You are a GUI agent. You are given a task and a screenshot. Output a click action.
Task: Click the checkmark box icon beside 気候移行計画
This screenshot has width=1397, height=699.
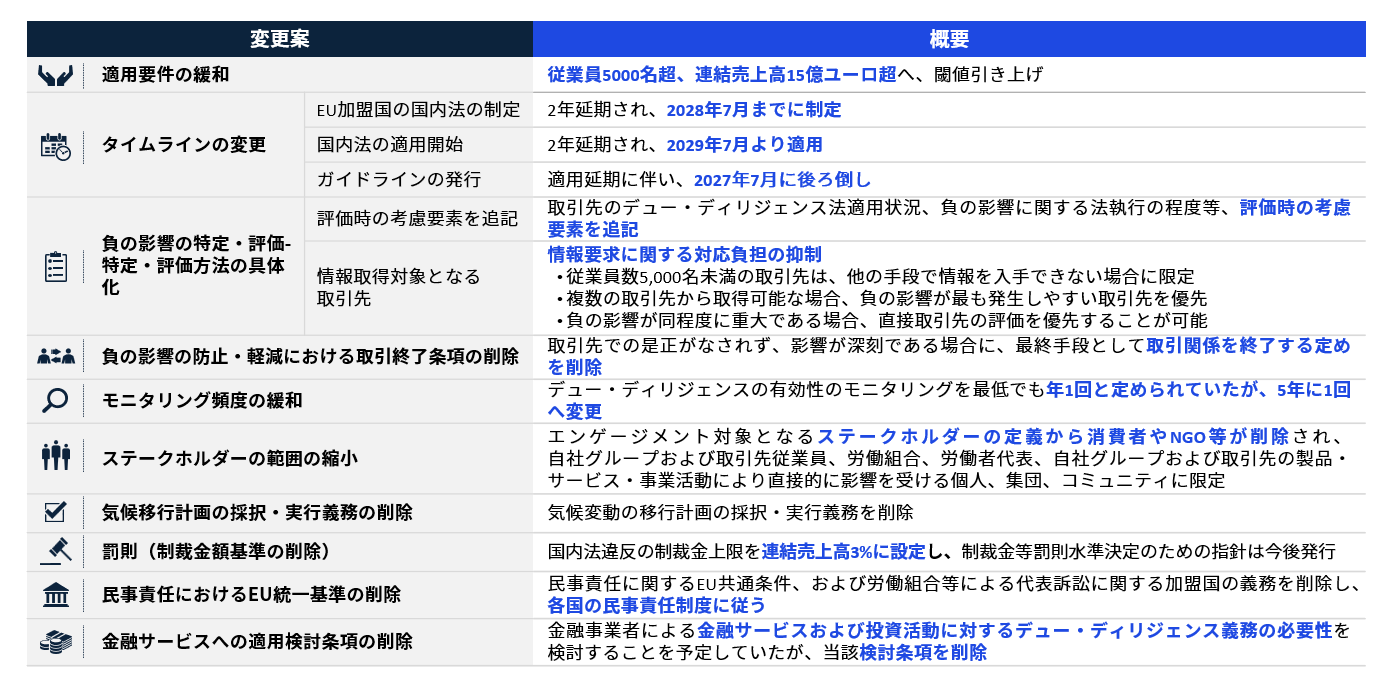click(56, 512)
